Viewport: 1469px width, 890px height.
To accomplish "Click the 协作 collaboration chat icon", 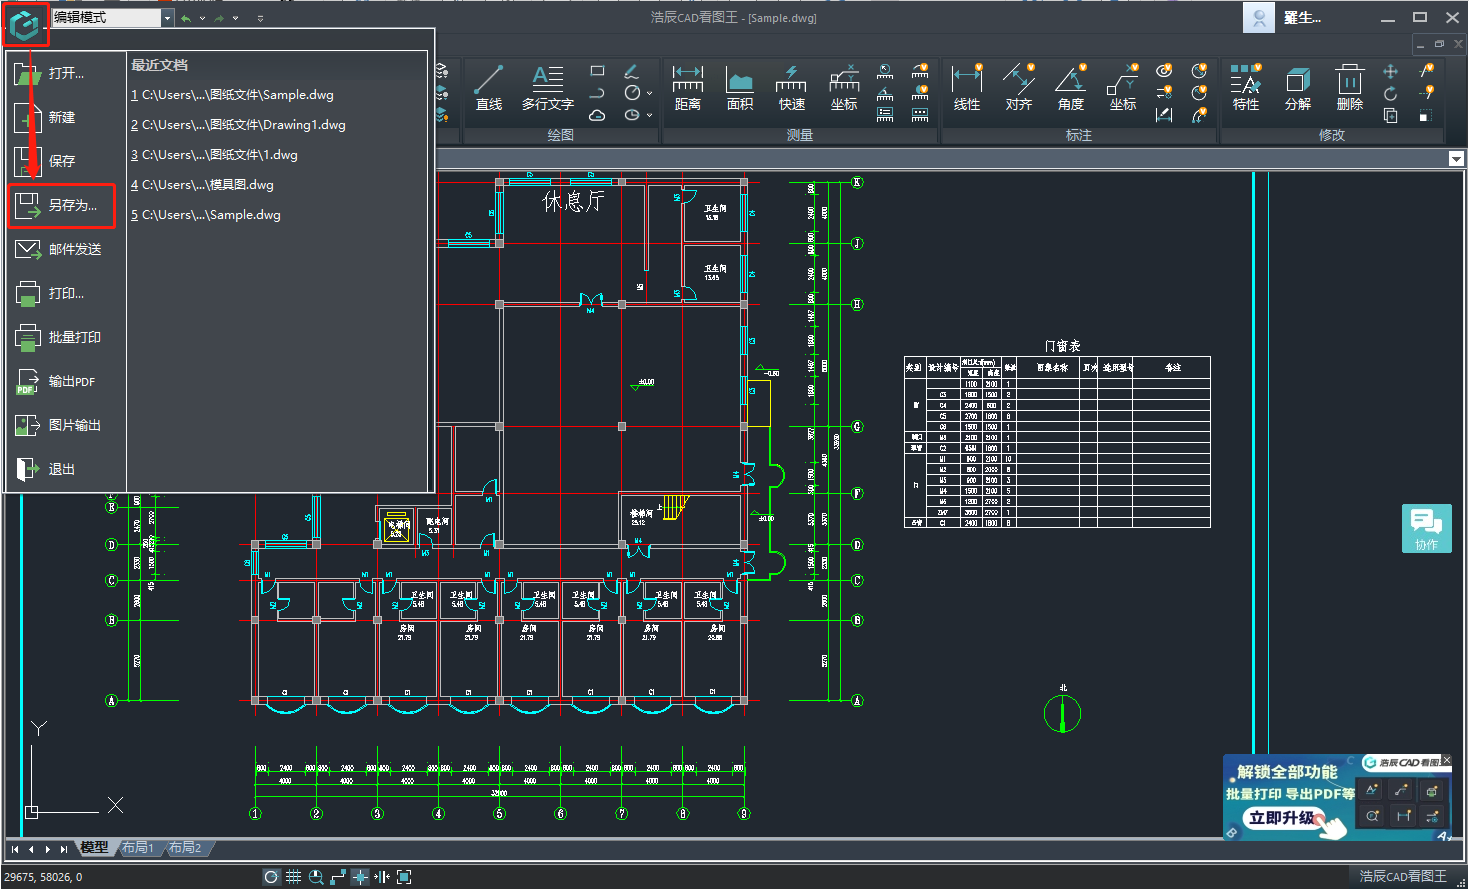I will [x=1426, y=528].
